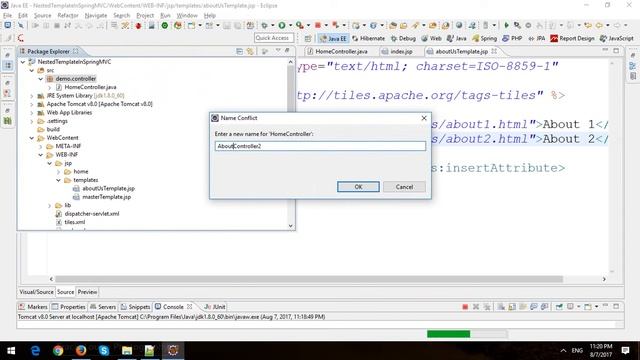Click the editor horizontal scrollbar
Viewport: 640px width, 360px height.
point(309,279)
